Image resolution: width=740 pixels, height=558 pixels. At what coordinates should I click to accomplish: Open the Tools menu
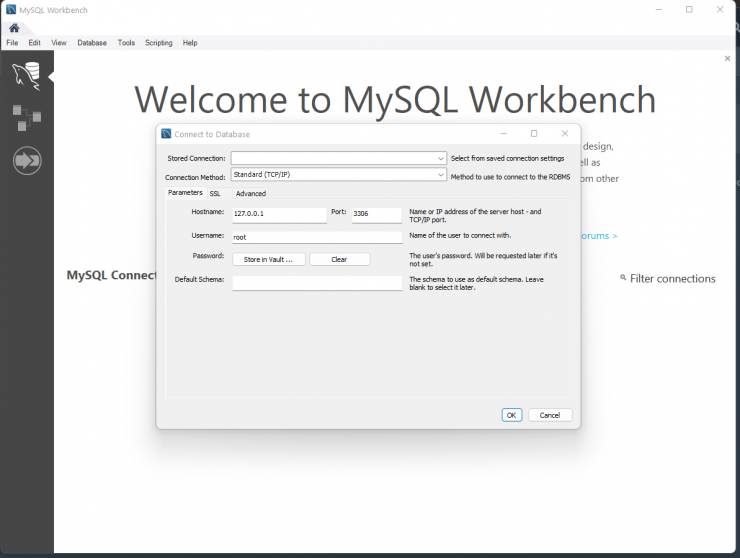click(x=126, y=42)
